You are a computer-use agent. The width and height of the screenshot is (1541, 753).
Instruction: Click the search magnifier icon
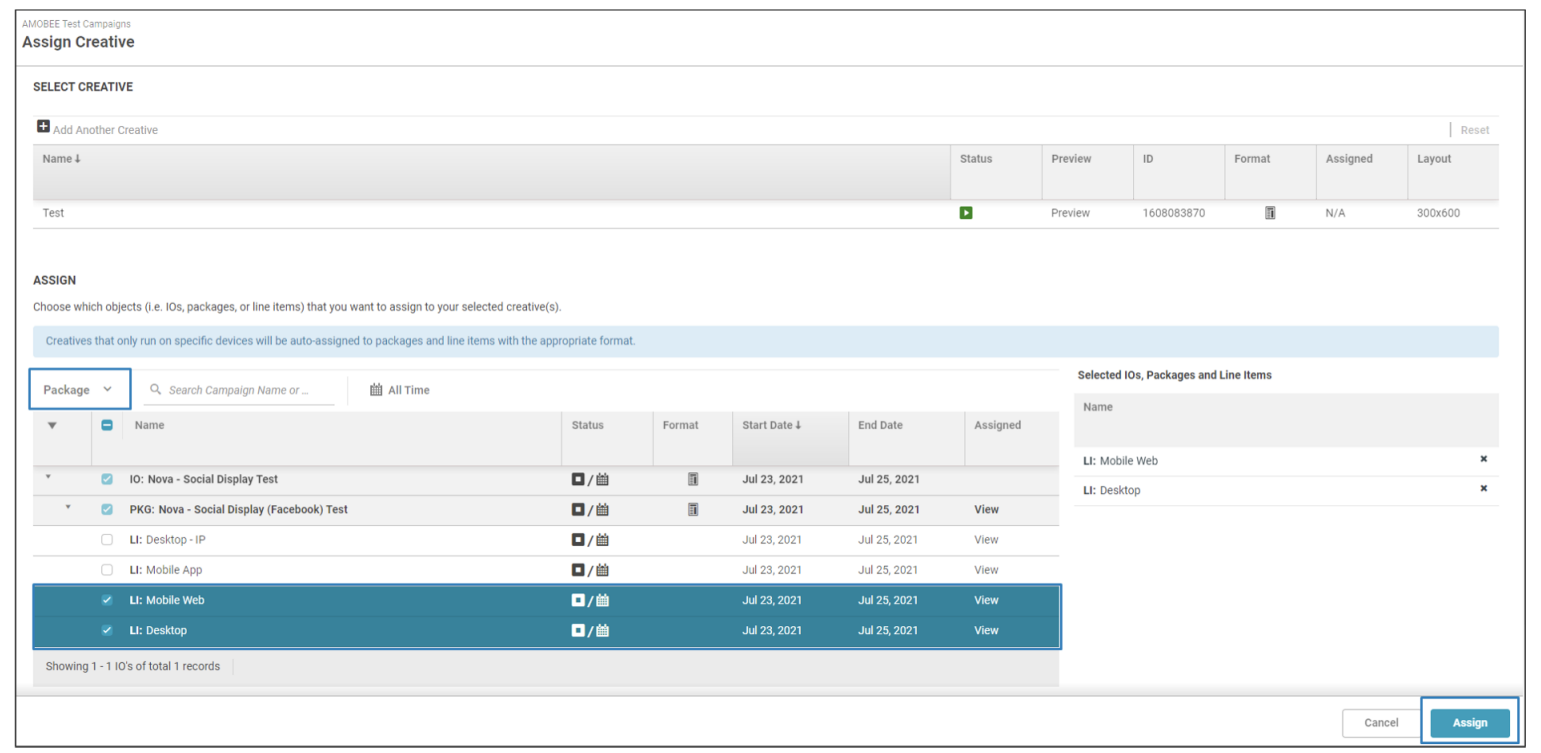pos(155,390)
